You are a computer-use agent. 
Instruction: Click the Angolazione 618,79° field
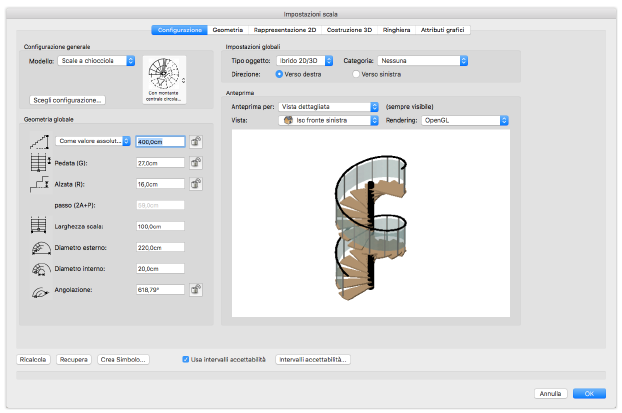pyautogui.click(x=160, y=290)
